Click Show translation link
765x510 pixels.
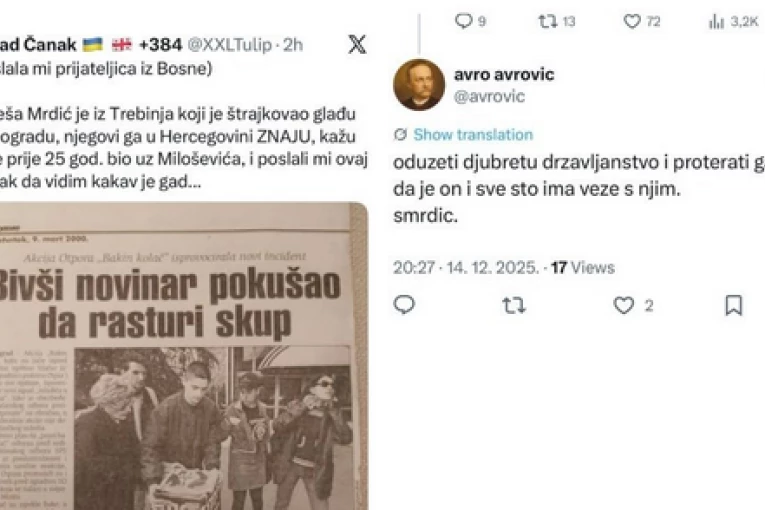[473, 135]
